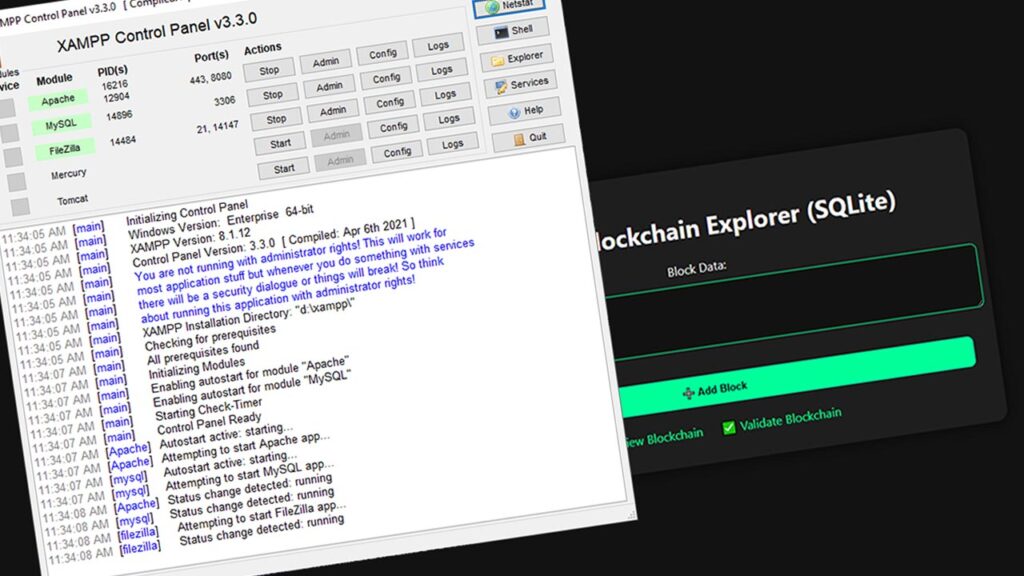Open Logs for Tomcat
The image size is (1024, 576).
(453, 144)
